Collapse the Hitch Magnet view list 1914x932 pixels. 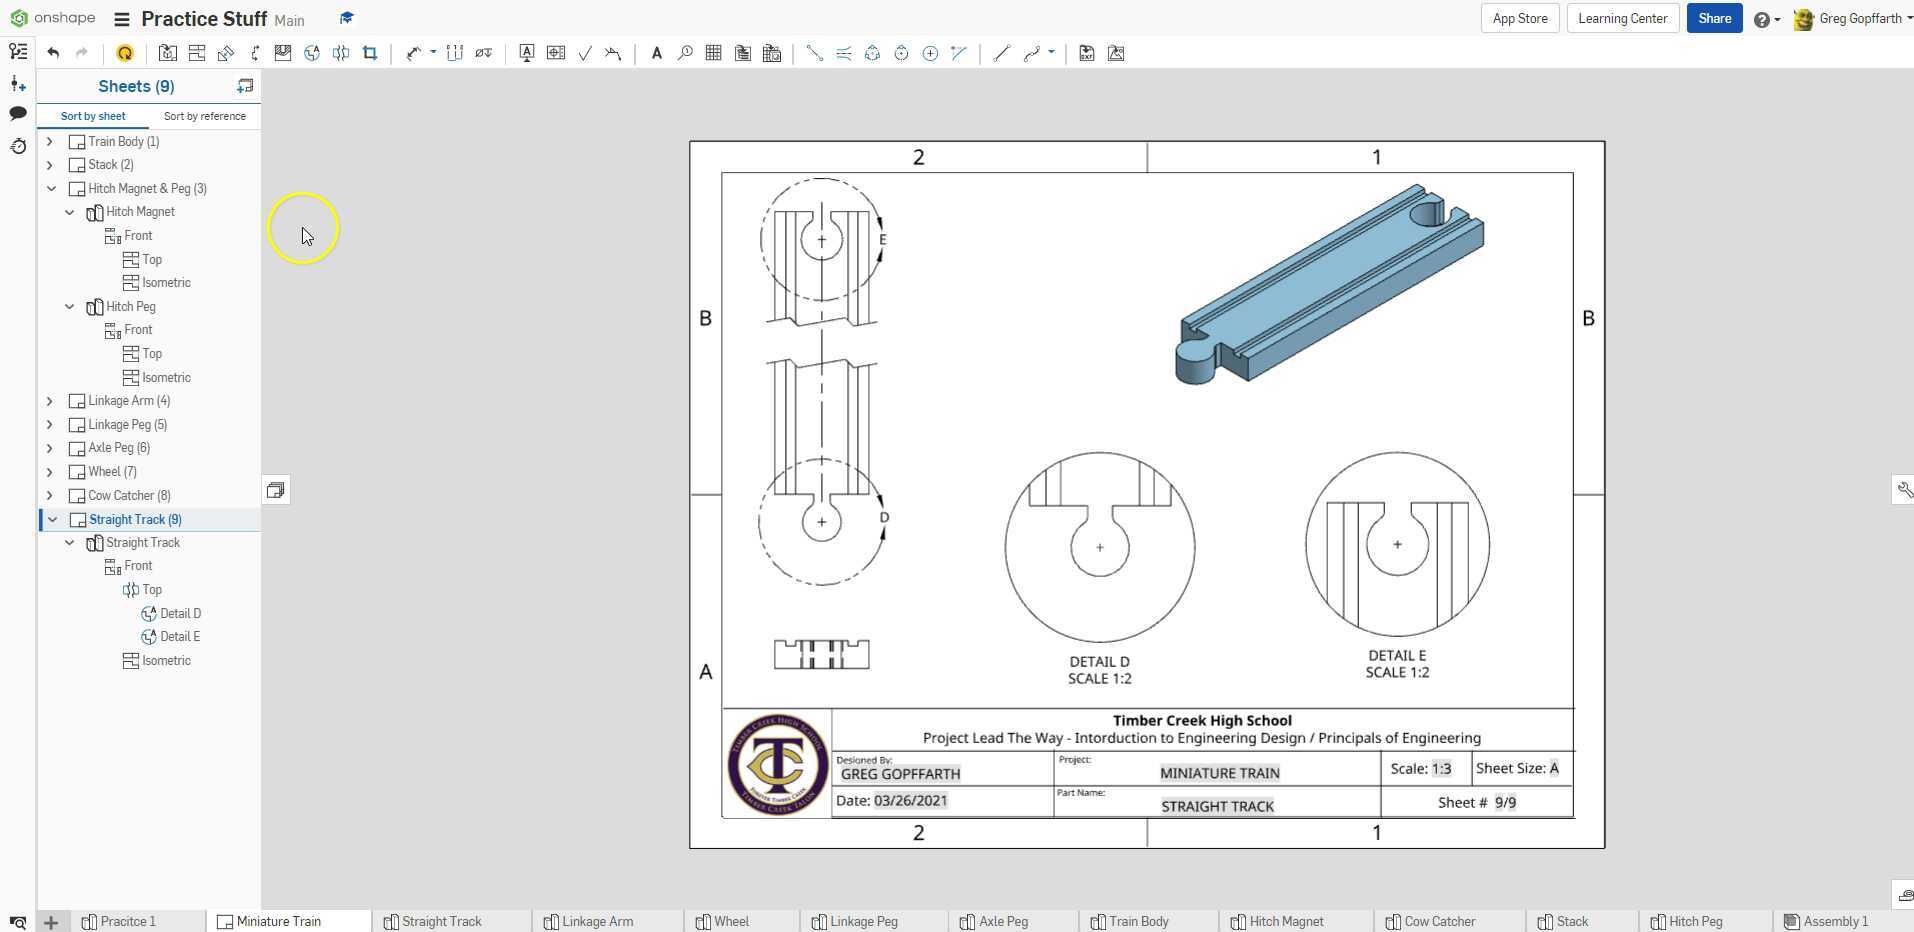coord(69,211)
